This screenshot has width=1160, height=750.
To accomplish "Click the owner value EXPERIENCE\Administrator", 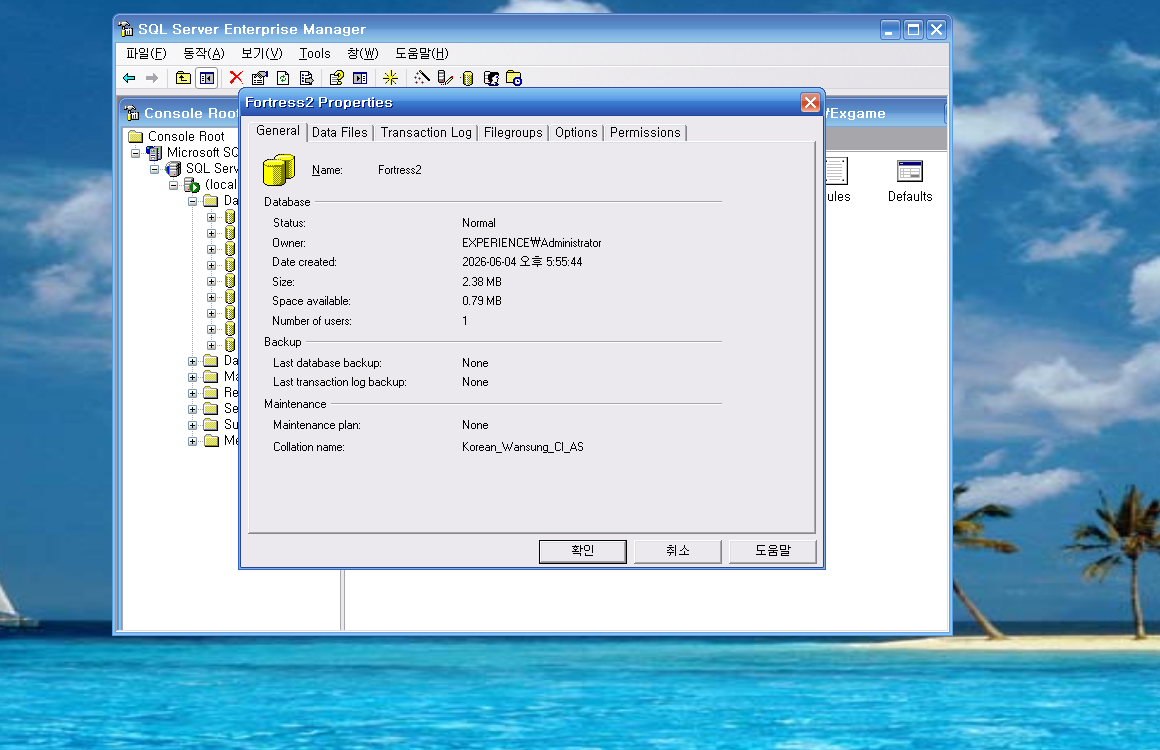I will click(531, 243).
